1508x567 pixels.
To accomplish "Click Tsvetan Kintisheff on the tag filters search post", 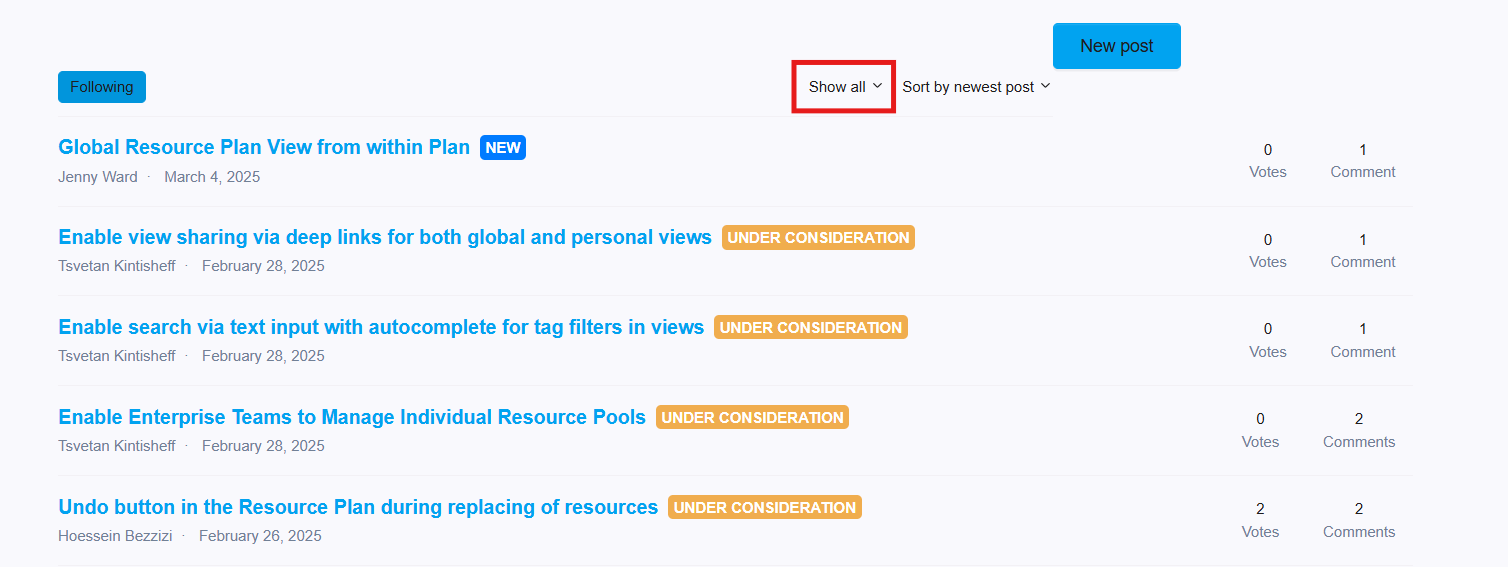I will (117, 356).
